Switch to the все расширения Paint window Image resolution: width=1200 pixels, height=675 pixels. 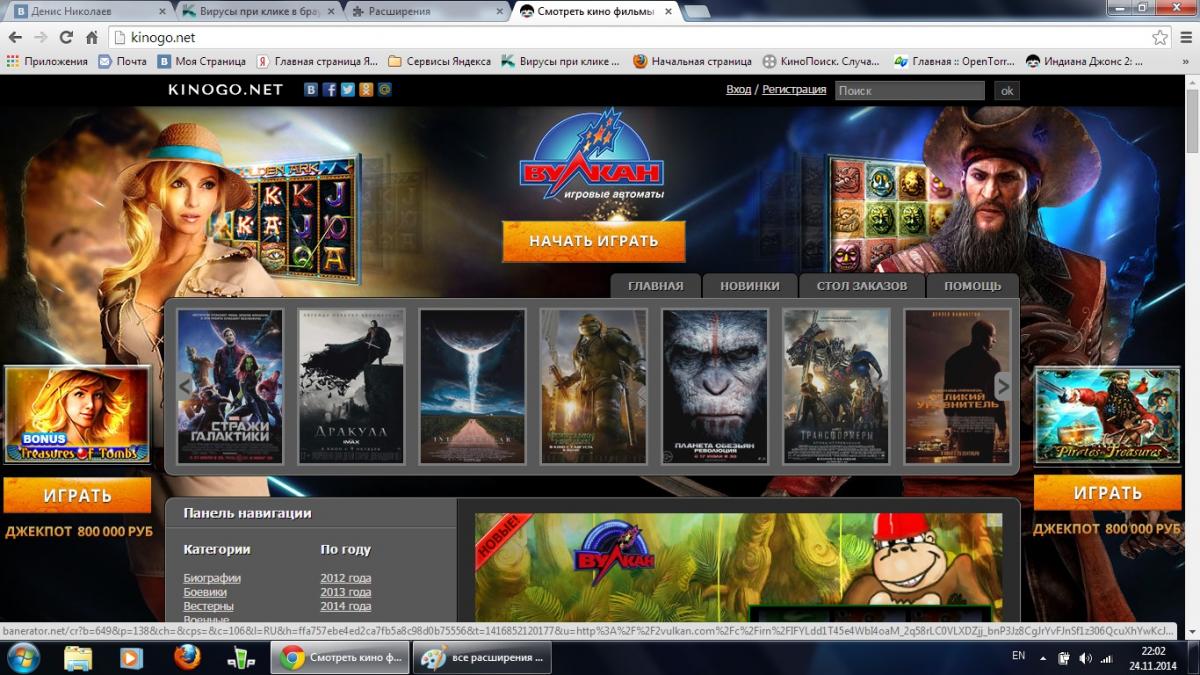pyautogui.click(x=482, y=657)
